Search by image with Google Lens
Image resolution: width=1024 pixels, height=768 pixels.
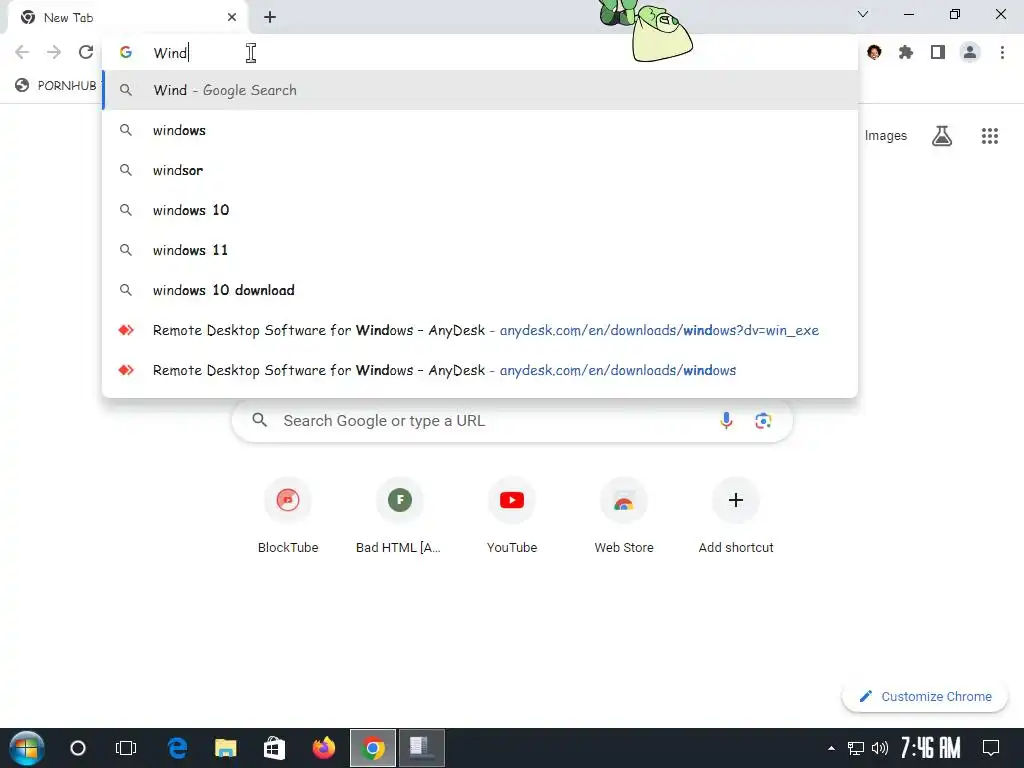point(763,421)
